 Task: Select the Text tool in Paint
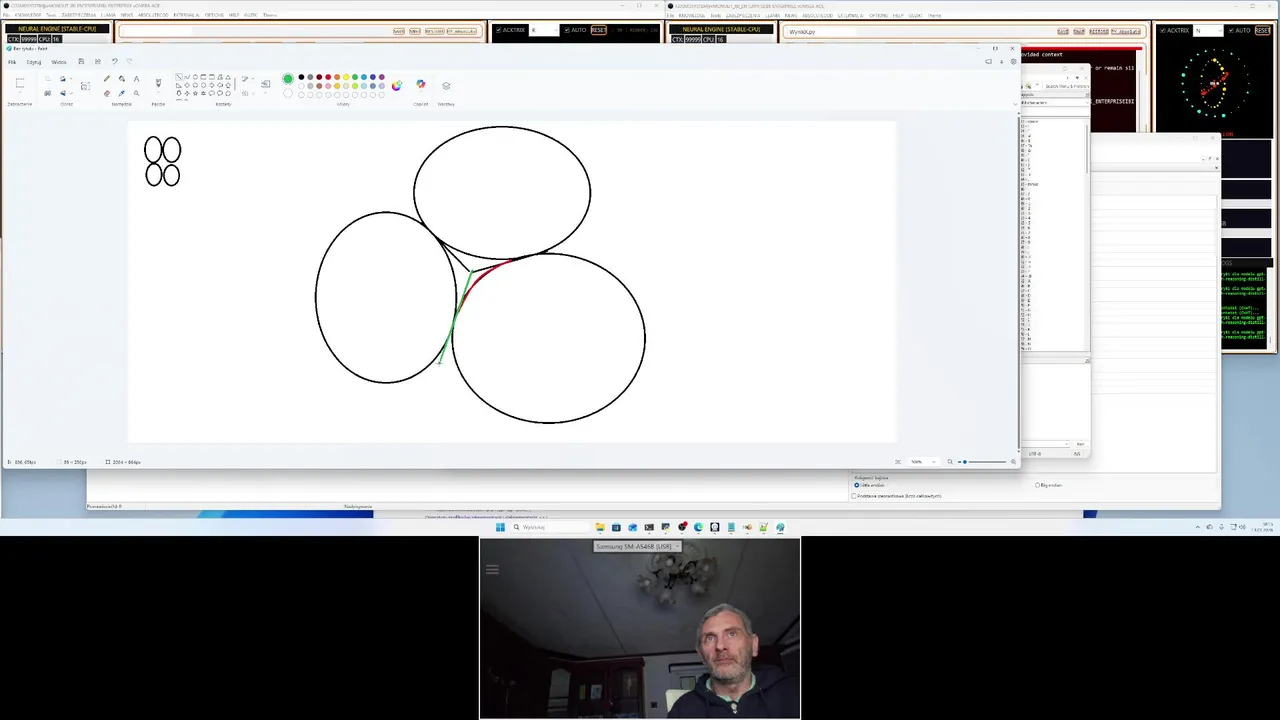[137, 79]
